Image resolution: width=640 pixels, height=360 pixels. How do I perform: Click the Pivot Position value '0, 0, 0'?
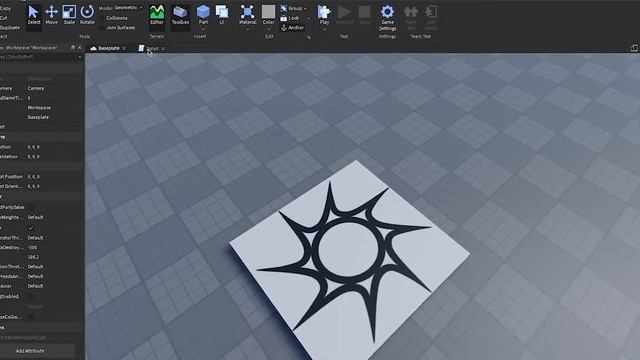[x=33, y=177]
